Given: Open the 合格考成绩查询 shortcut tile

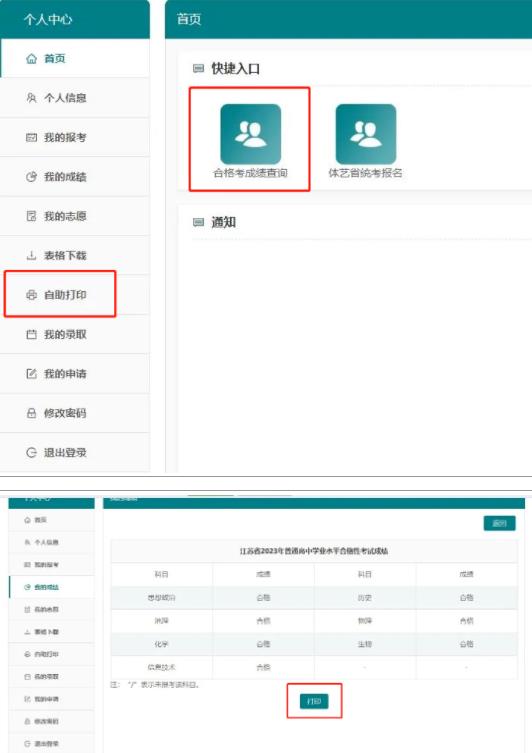Looking at the screenshot, I should pos(250,141).
